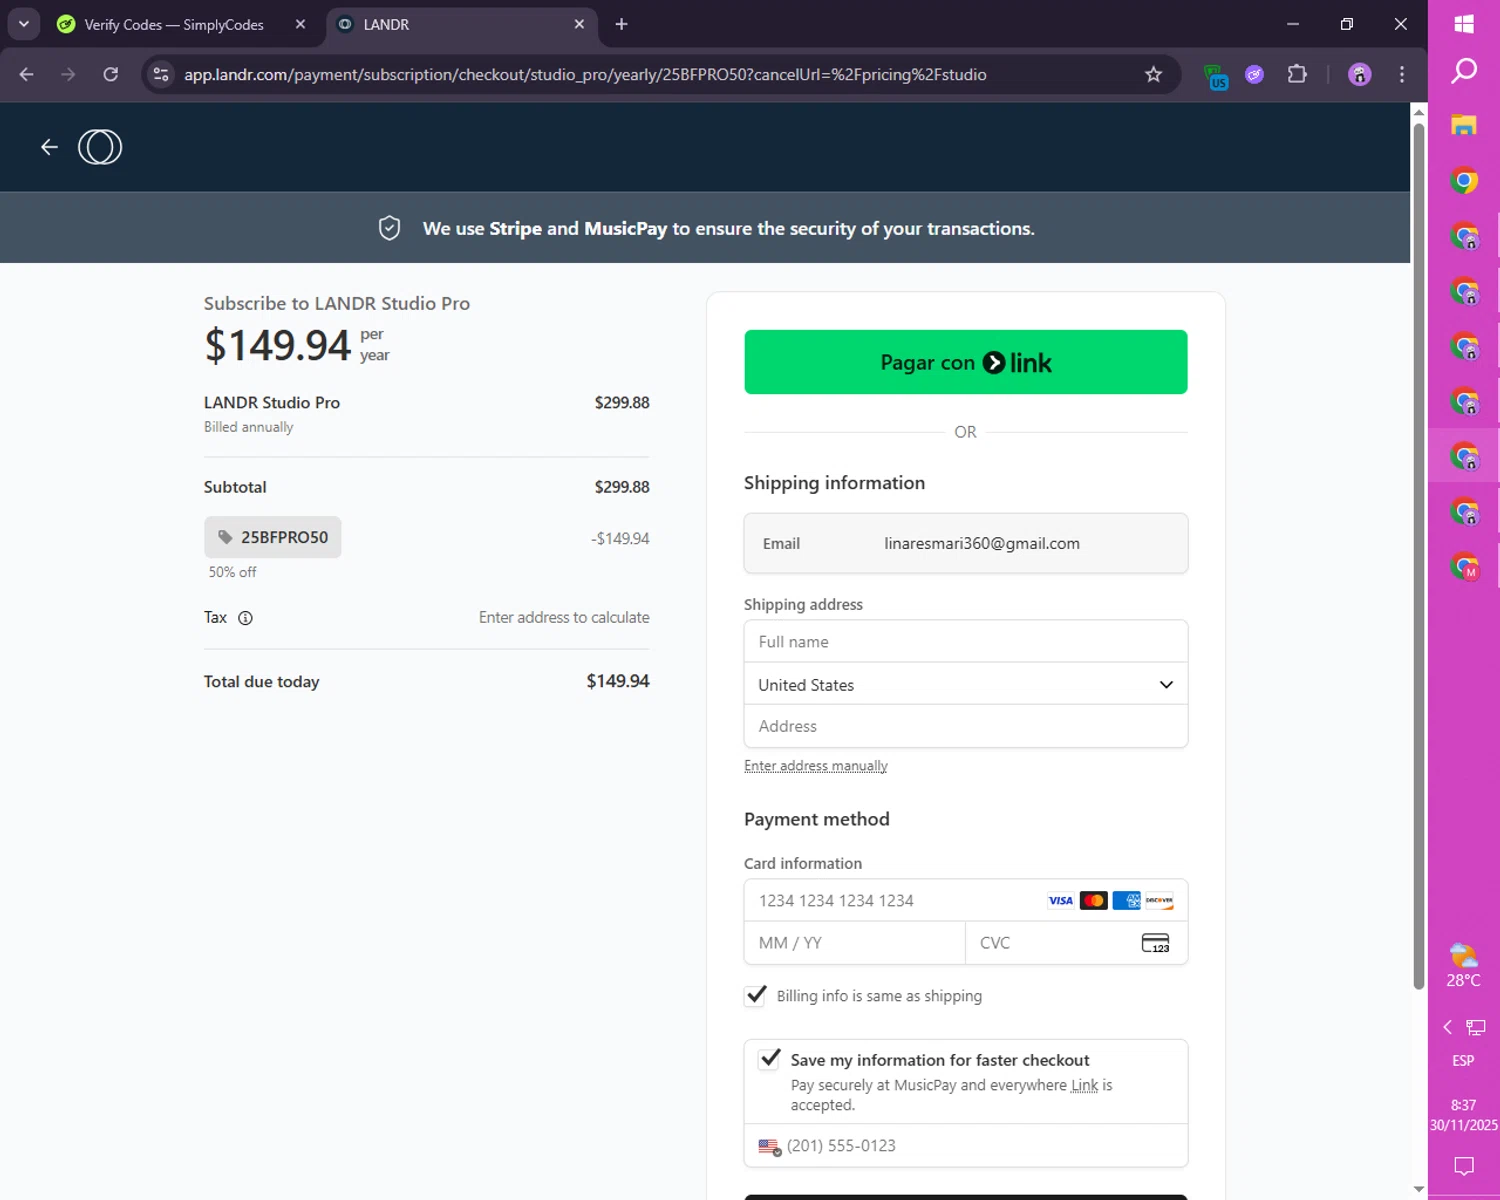Screen dimensions: 1500x1200
Task: Open the browser extensions puzzle icon
Action: [1297, 74]
